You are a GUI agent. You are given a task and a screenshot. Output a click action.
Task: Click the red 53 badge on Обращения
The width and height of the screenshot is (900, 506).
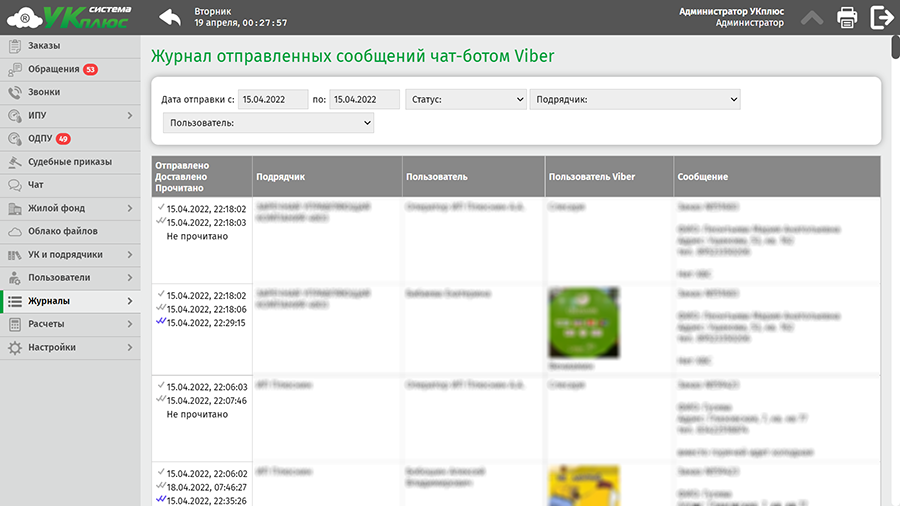coord(90,69)
